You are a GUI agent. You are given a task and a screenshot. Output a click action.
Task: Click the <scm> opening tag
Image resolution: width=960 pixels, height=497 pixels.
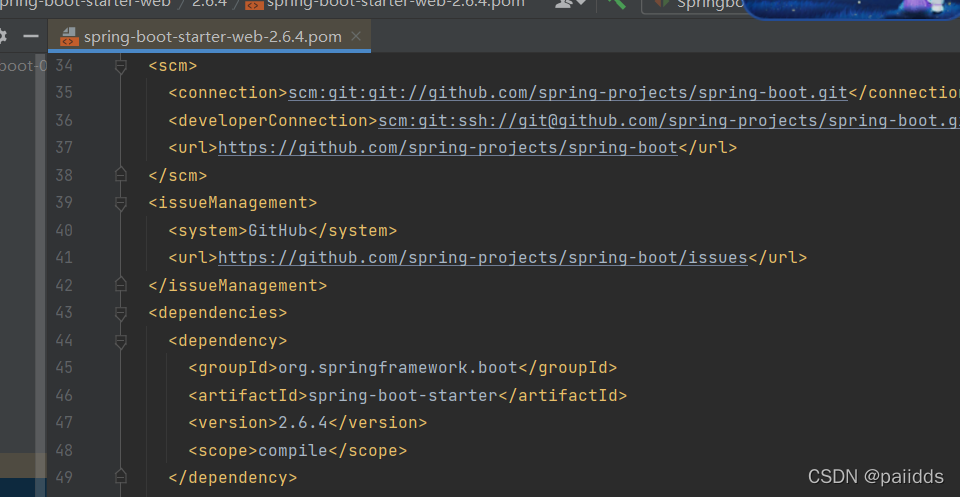click(173, 65)
